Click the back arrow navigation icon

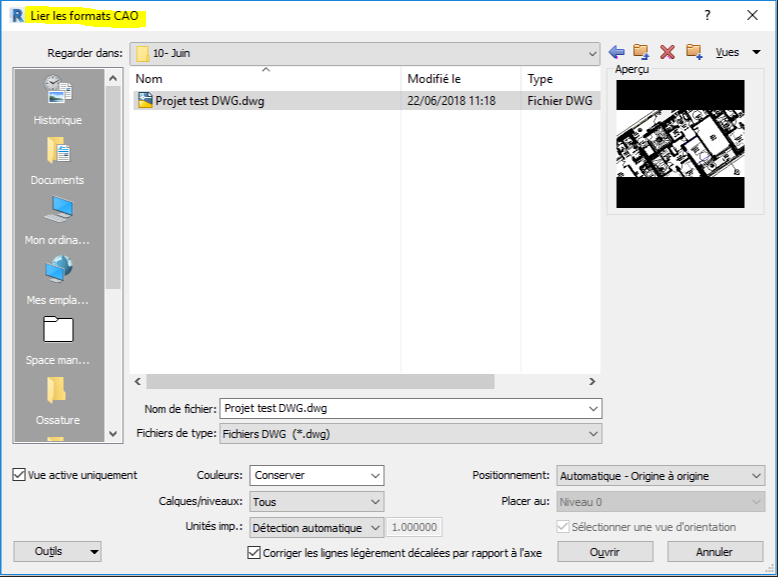click(x=616, y=52)
